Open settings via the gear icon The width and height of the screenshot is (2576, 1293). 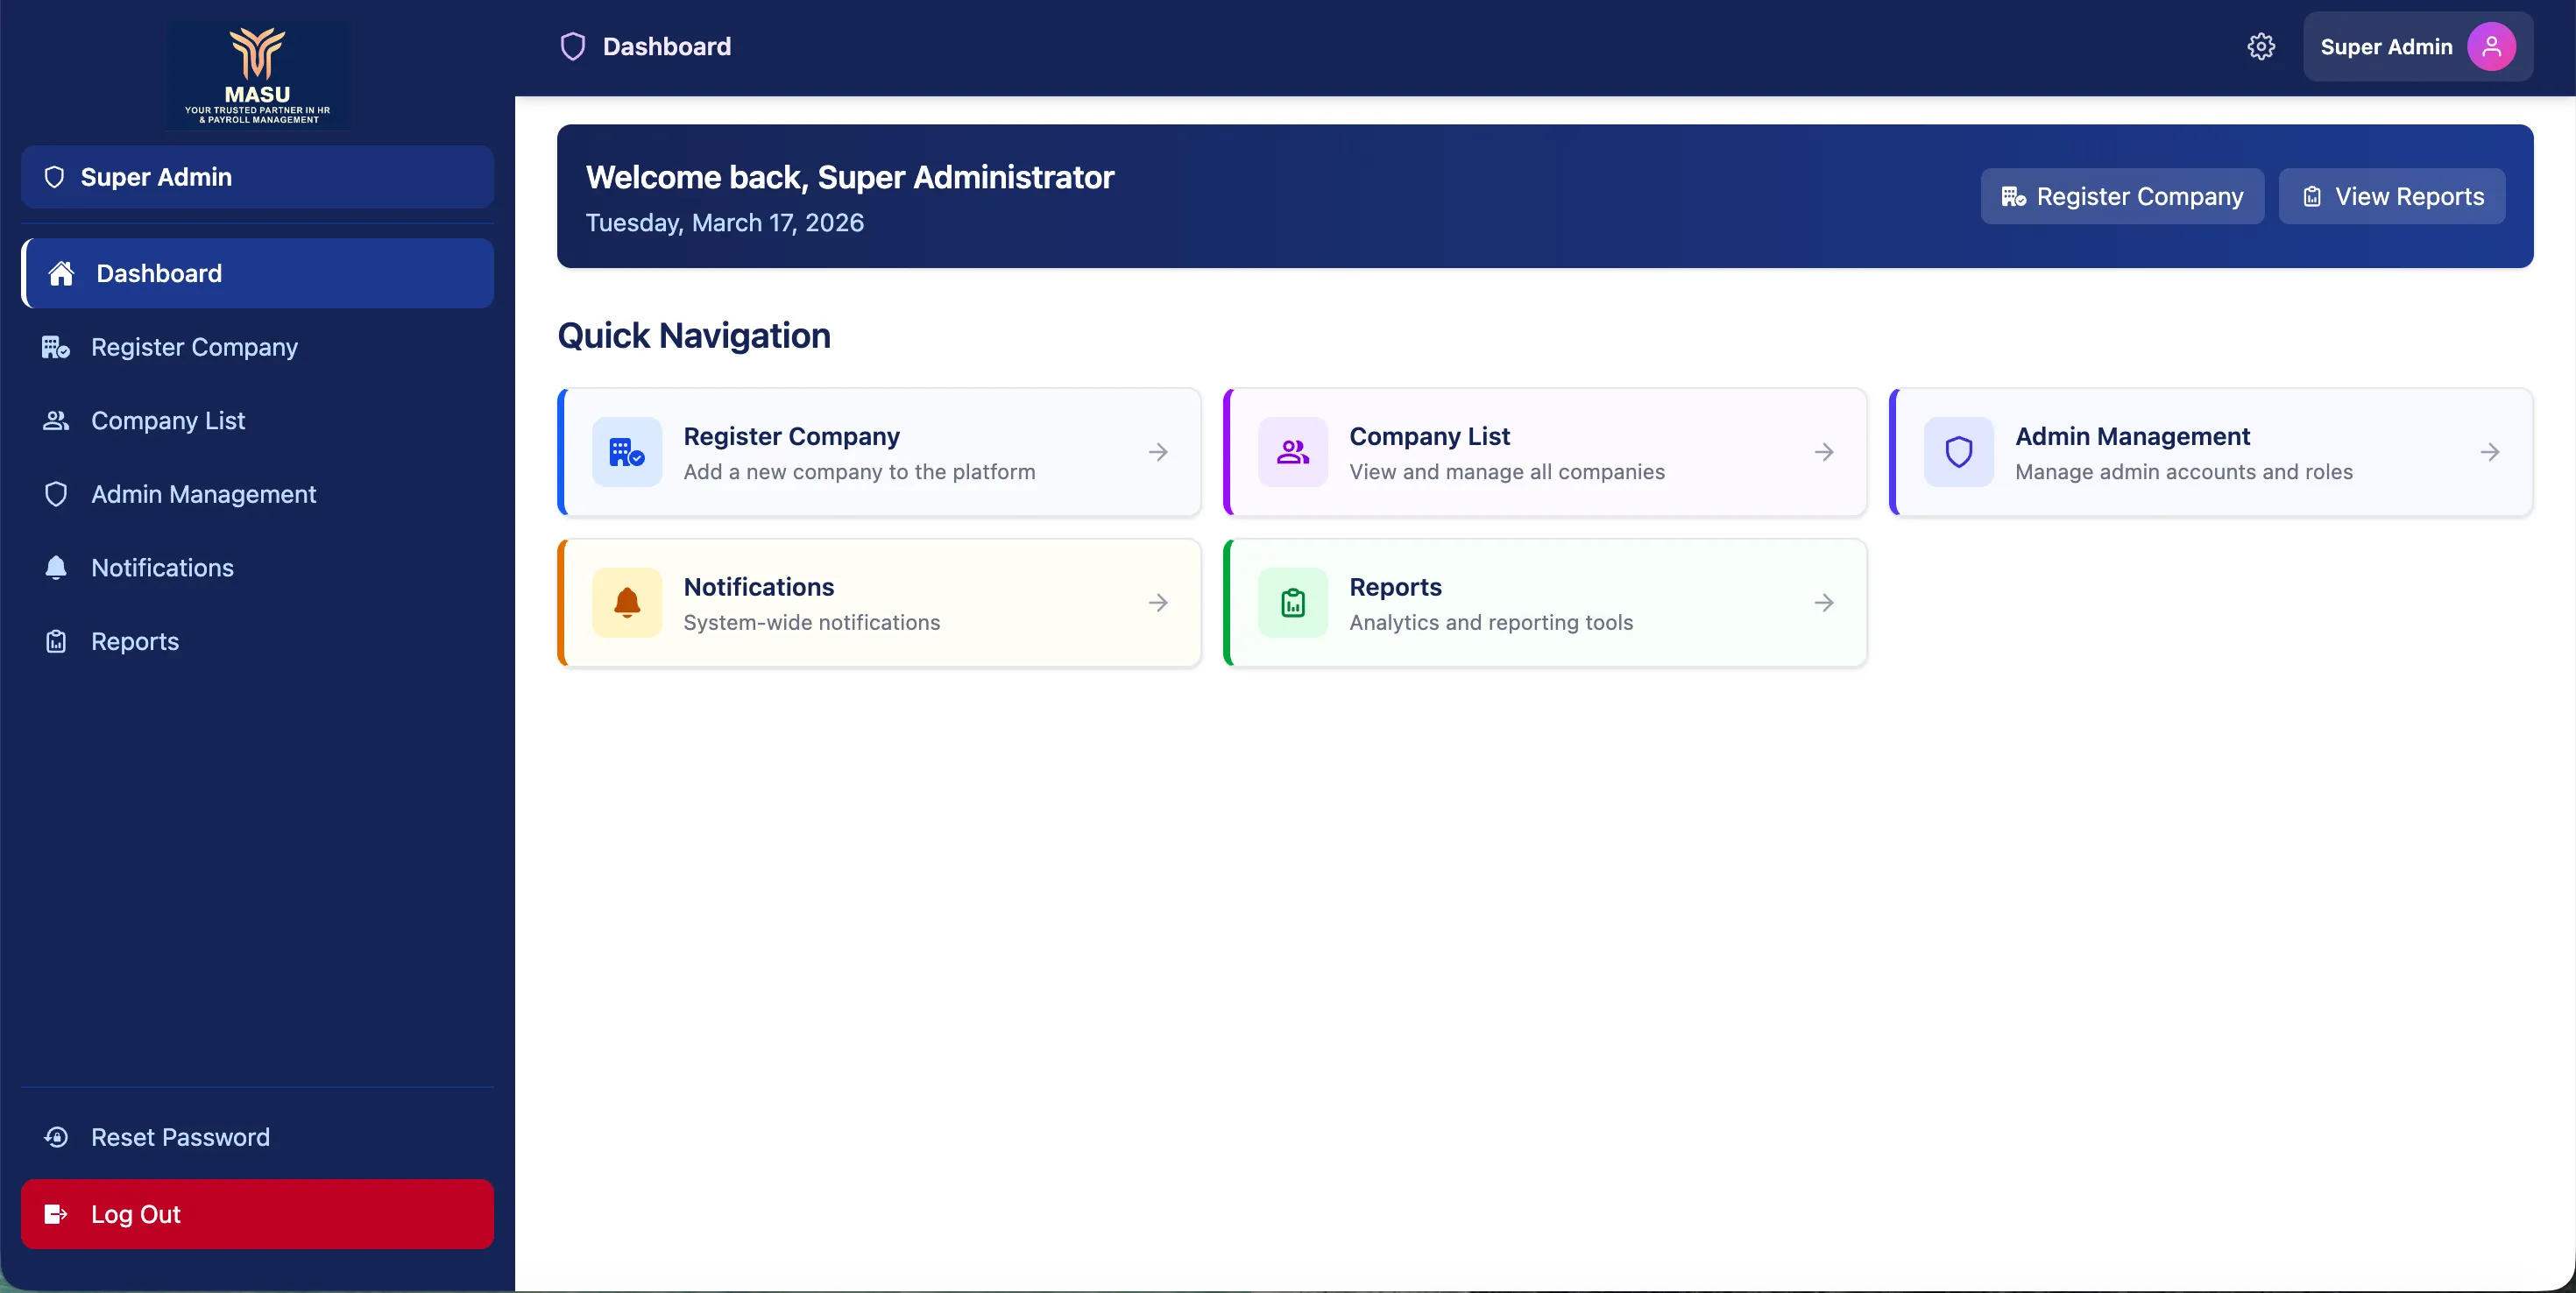[2261, 46]
